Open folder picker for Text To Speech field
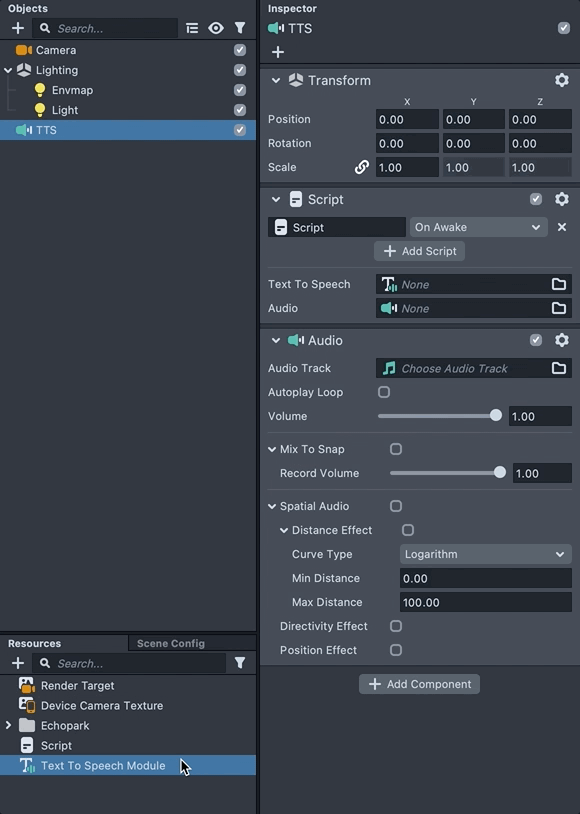This screenshot has width=580, height=814. (x=559, y=284)
